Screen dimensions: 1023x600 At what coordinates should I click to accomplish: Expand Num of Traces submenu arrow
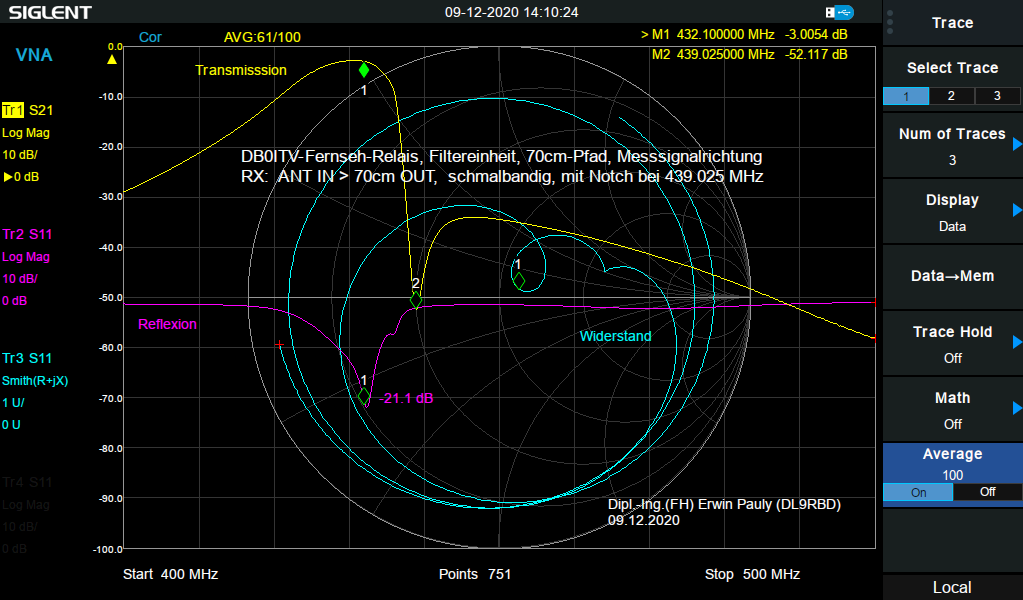pyautogui.click(x=1016, y=144)
